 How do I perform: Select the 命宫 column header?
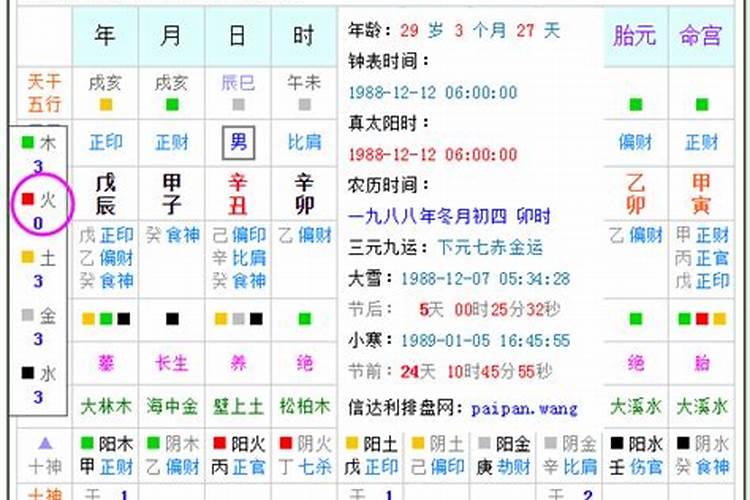[700, 35]
